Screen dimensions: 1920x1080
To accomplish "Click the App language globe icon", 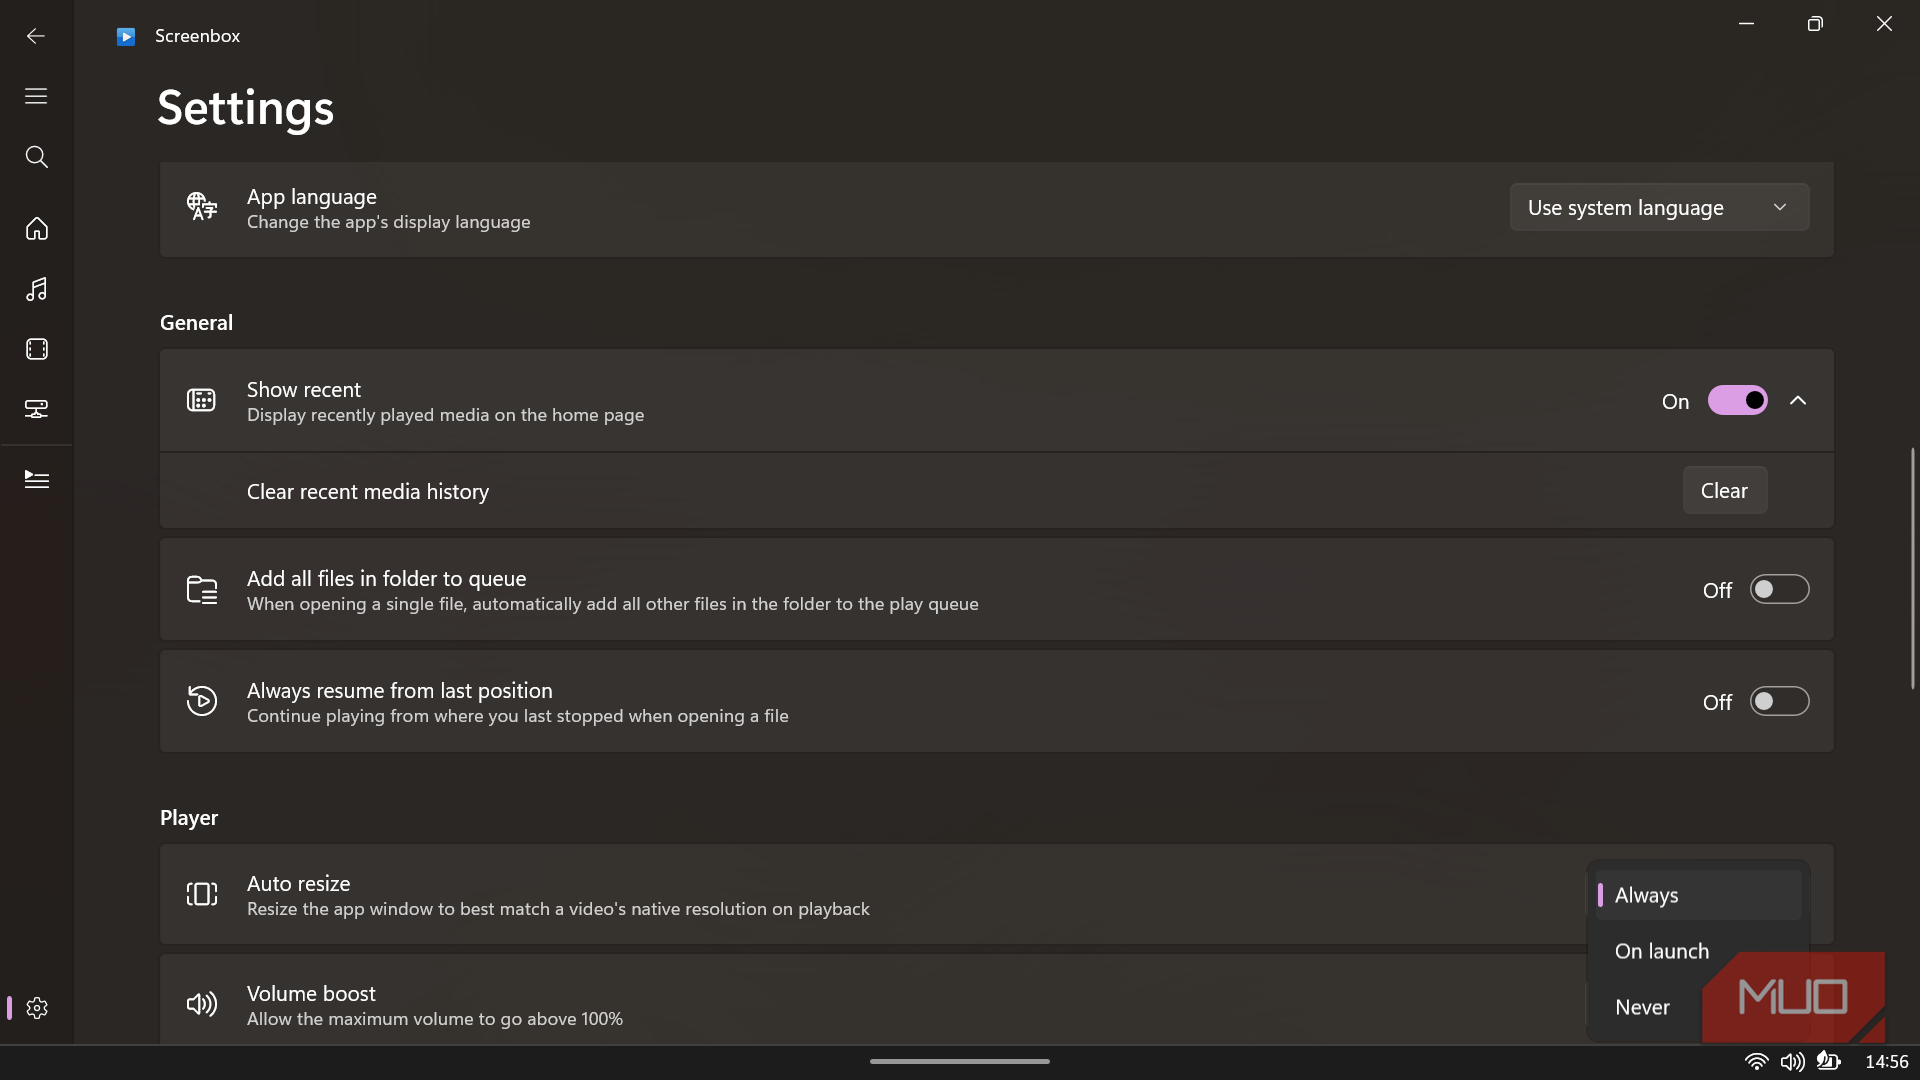I will point(202,207).
